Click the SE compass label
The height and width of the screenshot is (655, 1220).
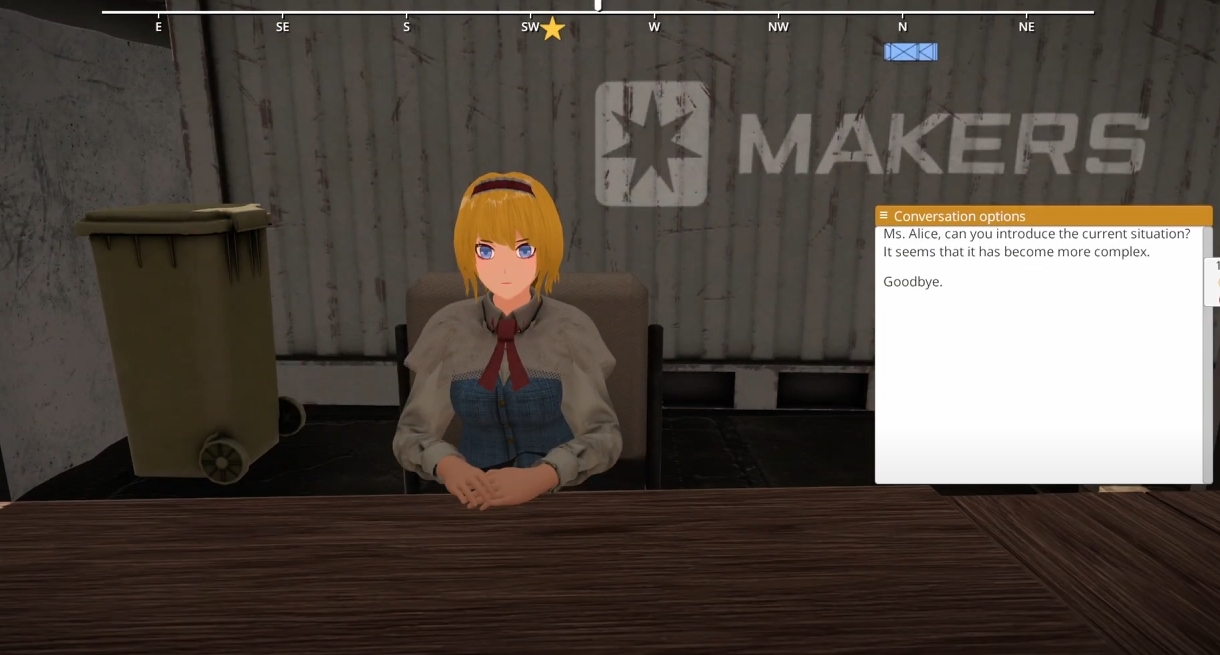click(282, 27)
